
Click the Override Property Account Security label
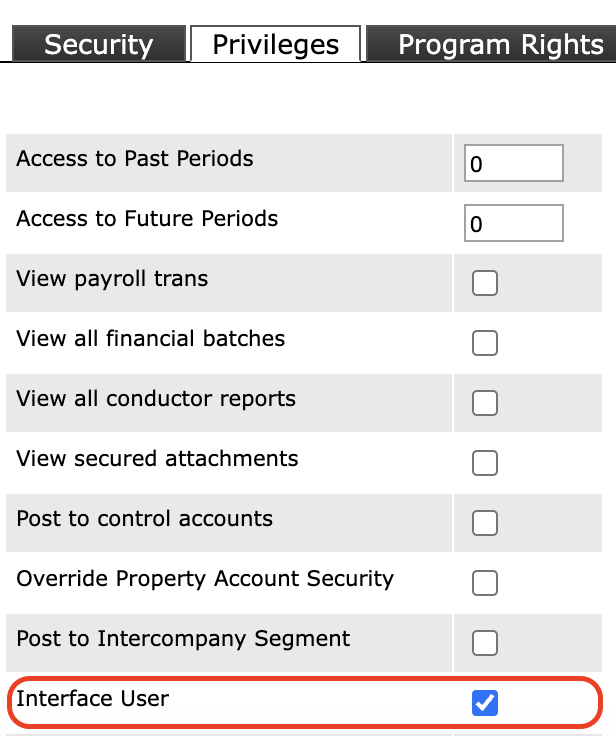(x=205, y=579)
